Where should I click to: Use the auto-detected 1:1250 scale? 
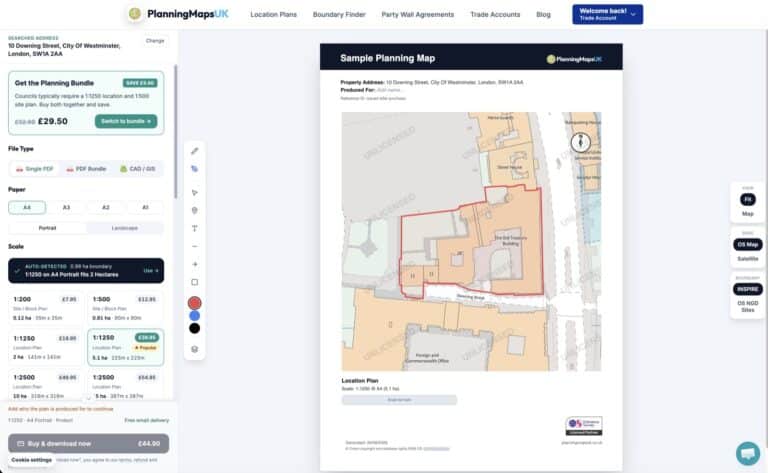pyautogui.click(x=151, y=271)
